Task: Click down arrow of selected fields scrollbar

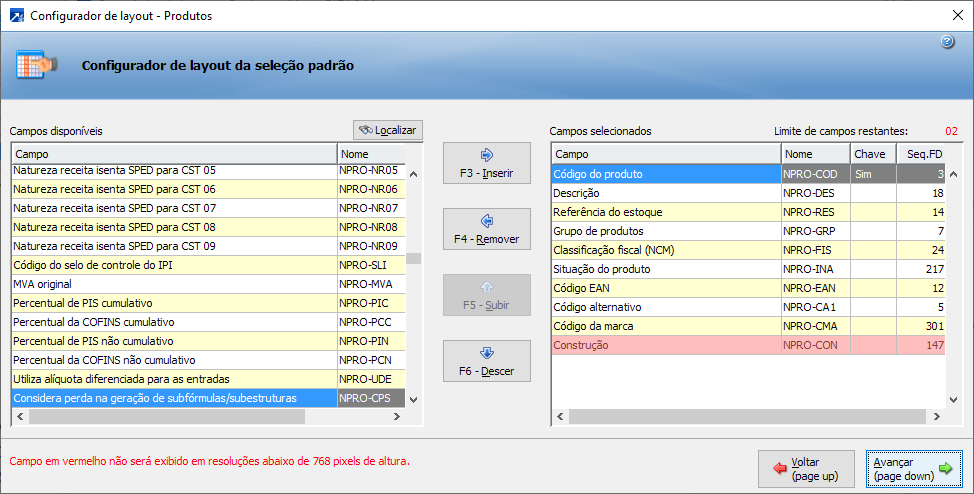Action: (x=954, y=400)
